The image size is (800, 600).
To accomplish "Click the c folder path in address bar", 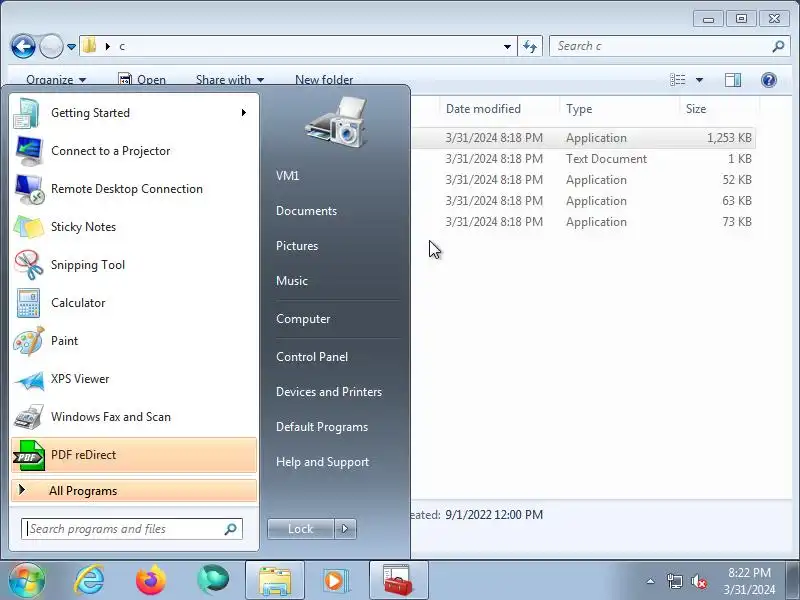I will [122, 47].
